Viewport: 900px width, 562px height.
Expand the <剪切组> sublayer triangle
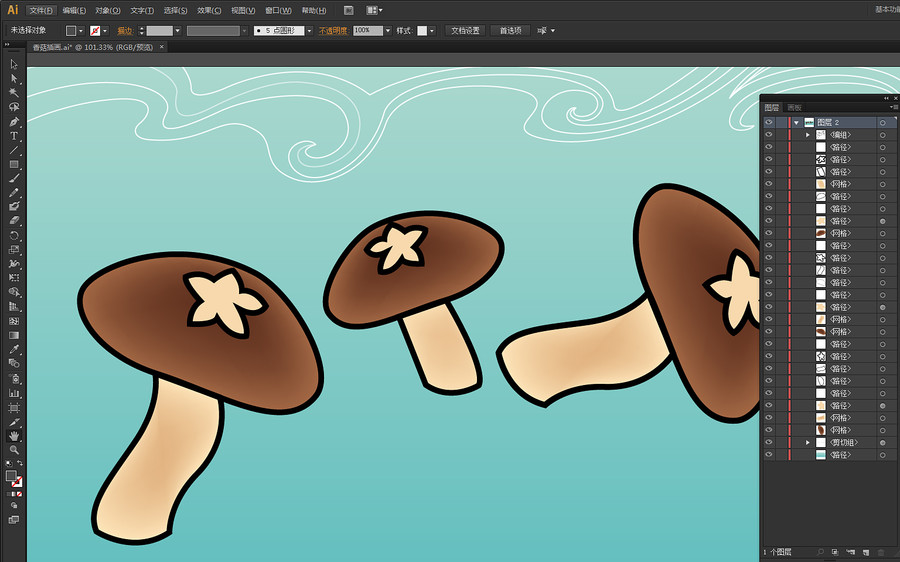tap(808, 443)
